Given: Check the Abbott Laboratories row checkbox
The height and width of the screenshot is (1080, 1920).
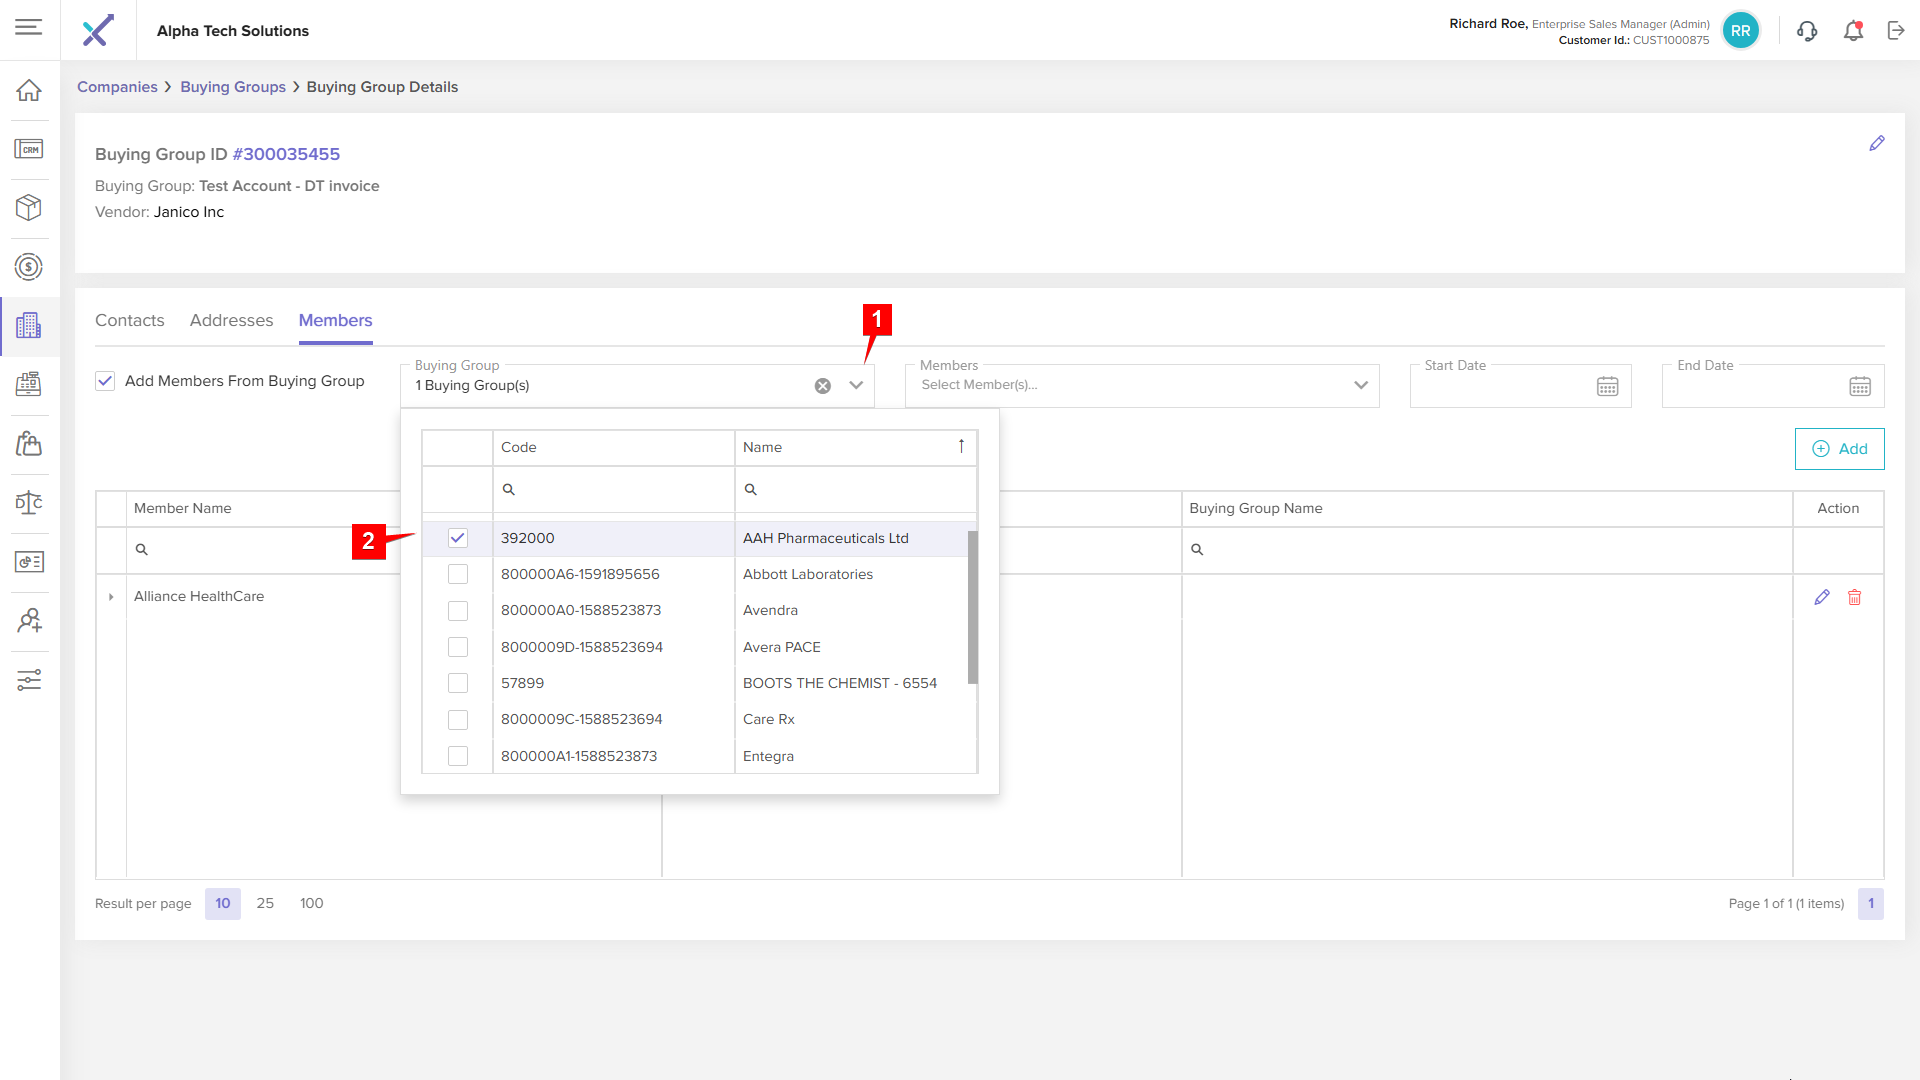Looking at the screenshot, I should point(458,574).
